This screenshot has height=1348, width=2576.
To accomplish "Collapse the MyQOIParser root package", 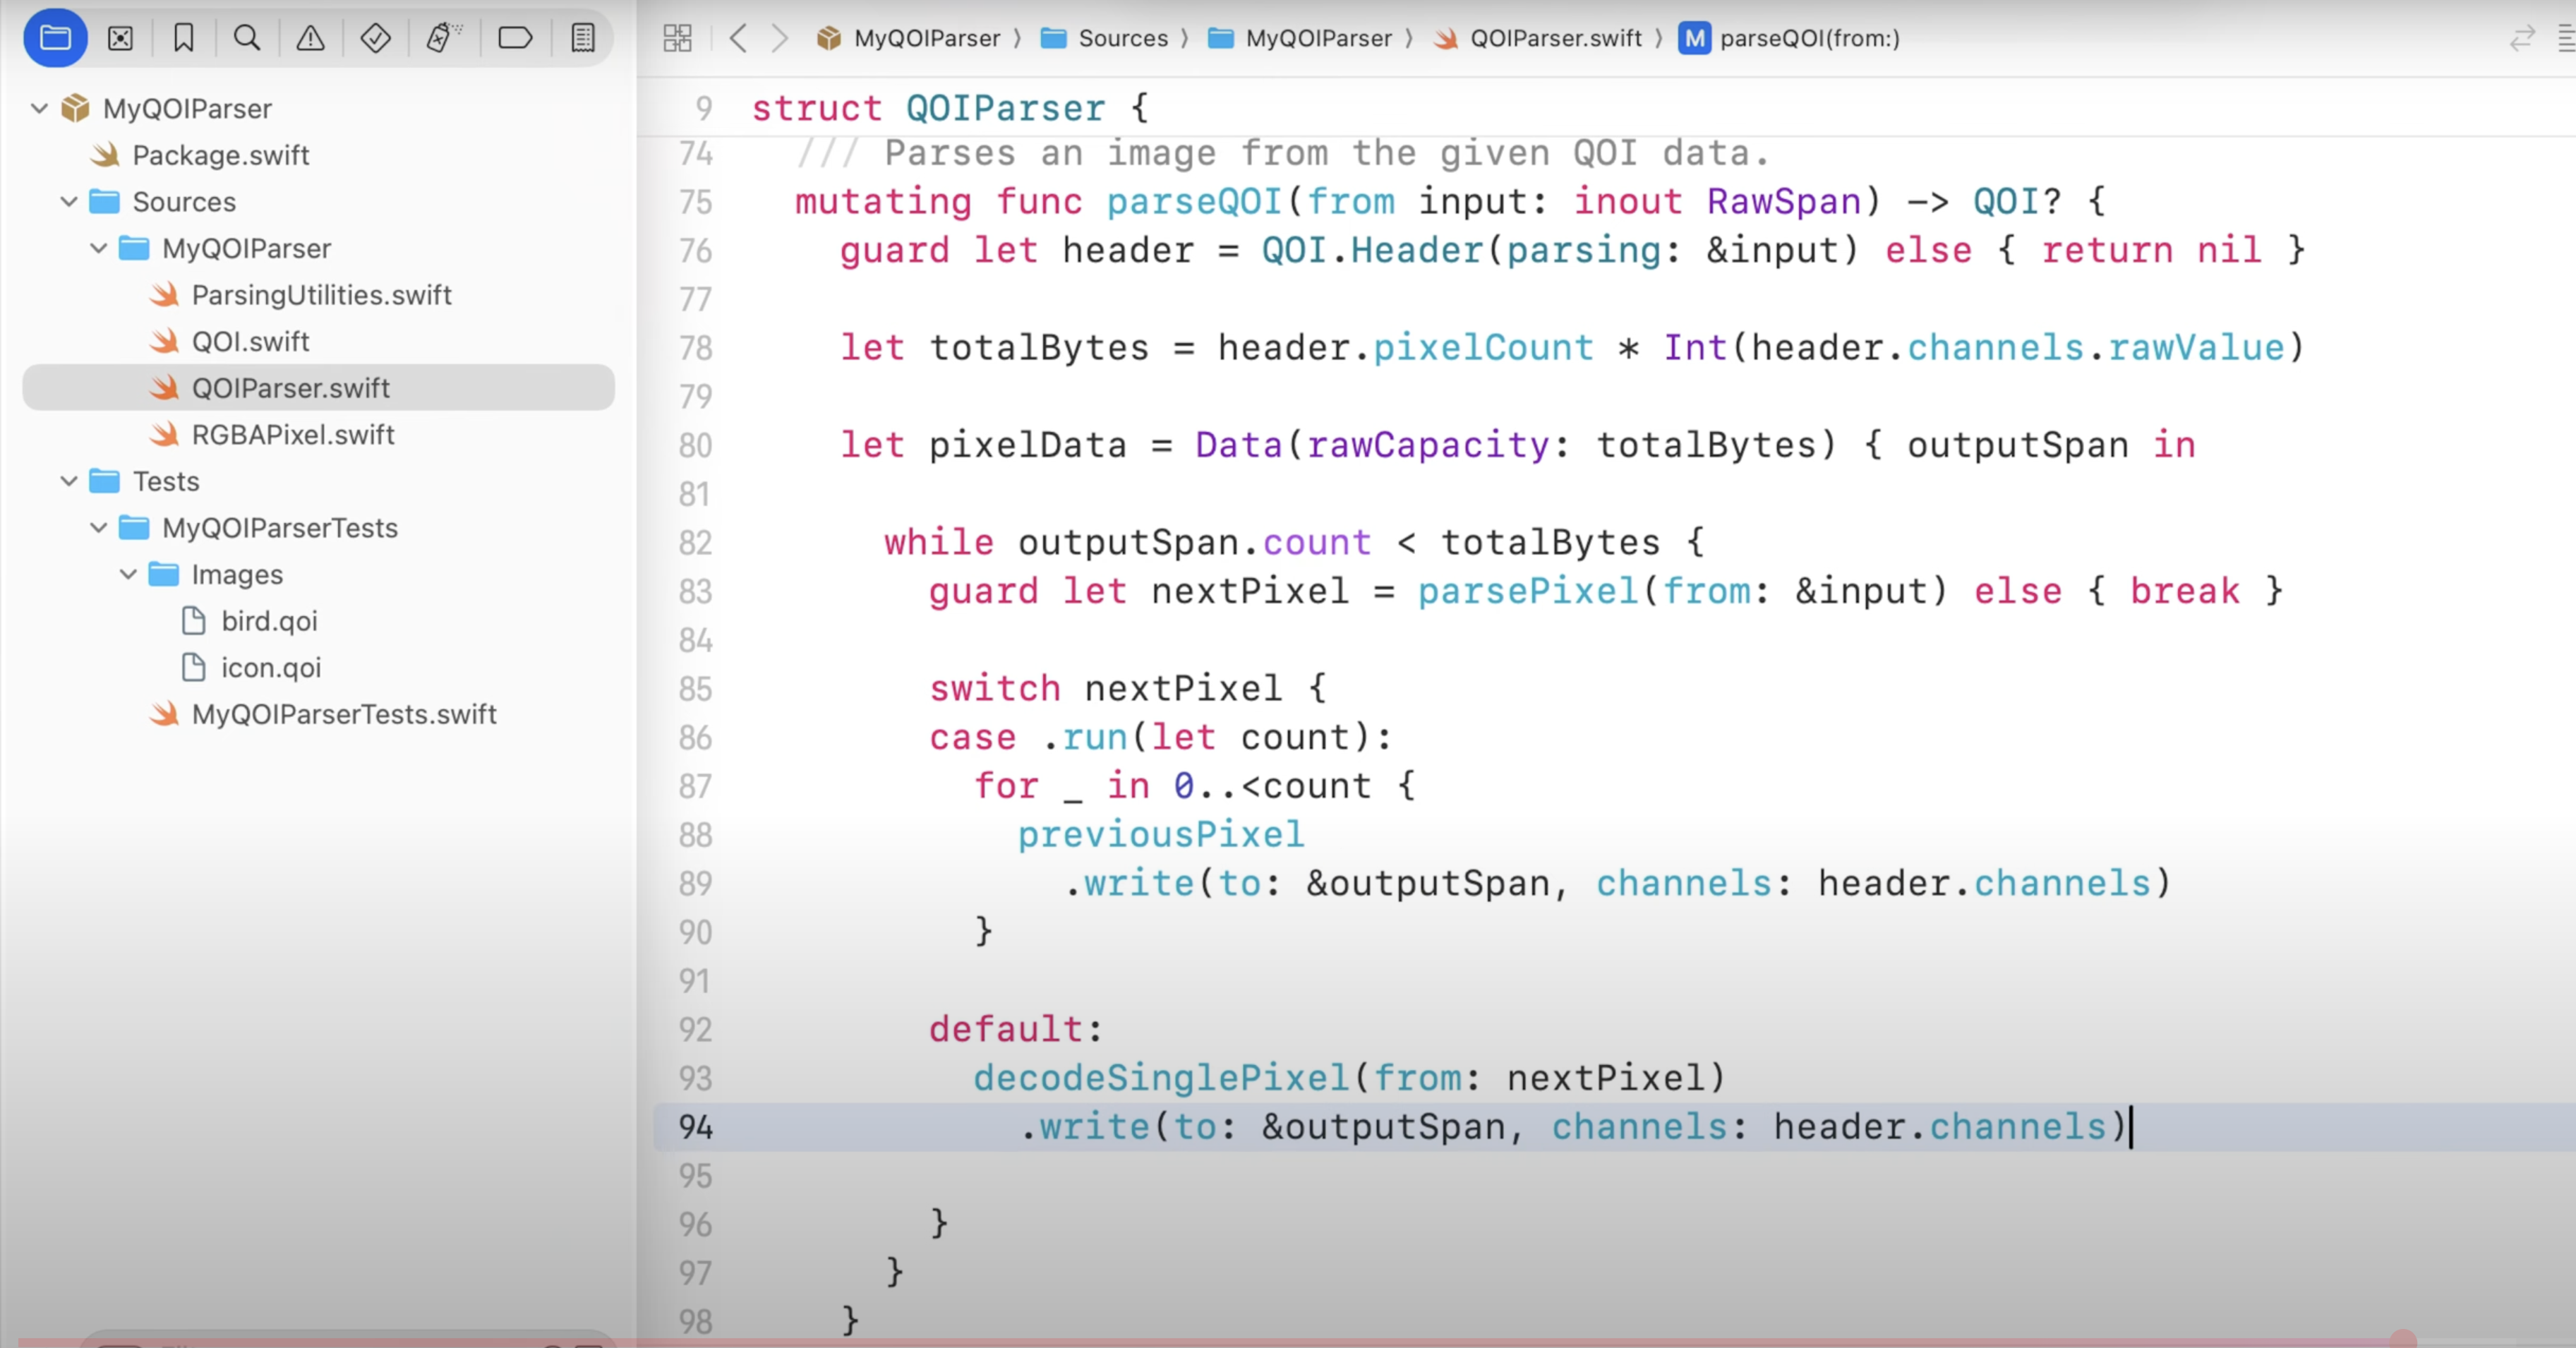I will point(39,108).
